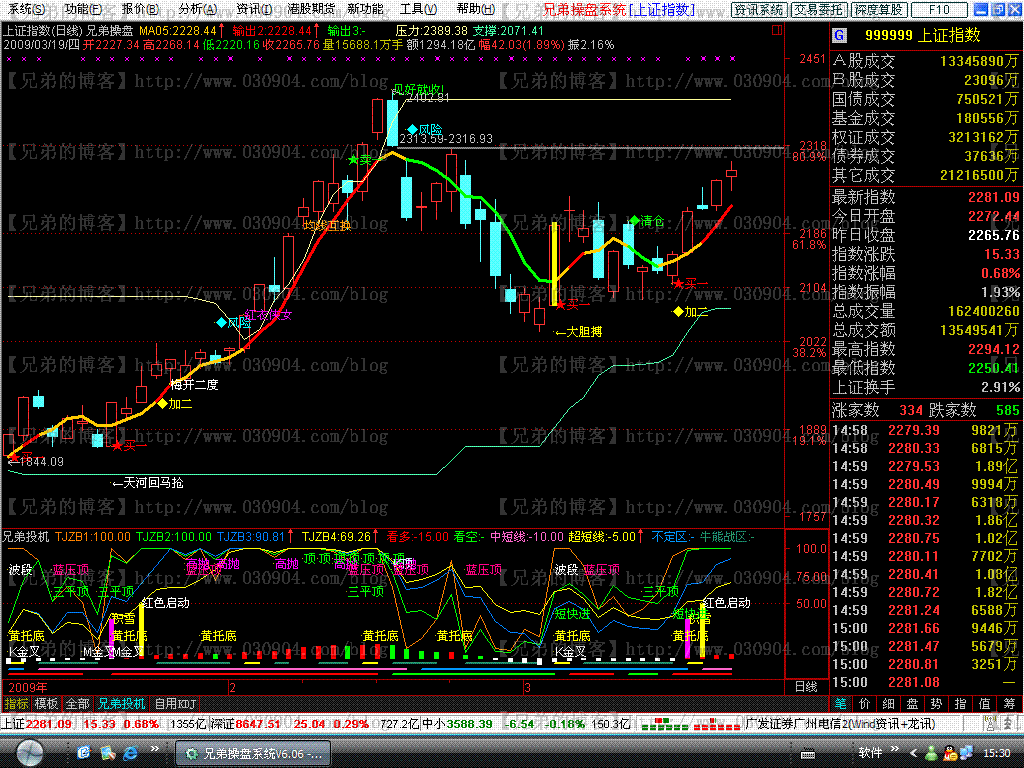This screenshot has width=1024, height=768.
Task: Select the 细 tab in right panel
Action: point(888,703)
